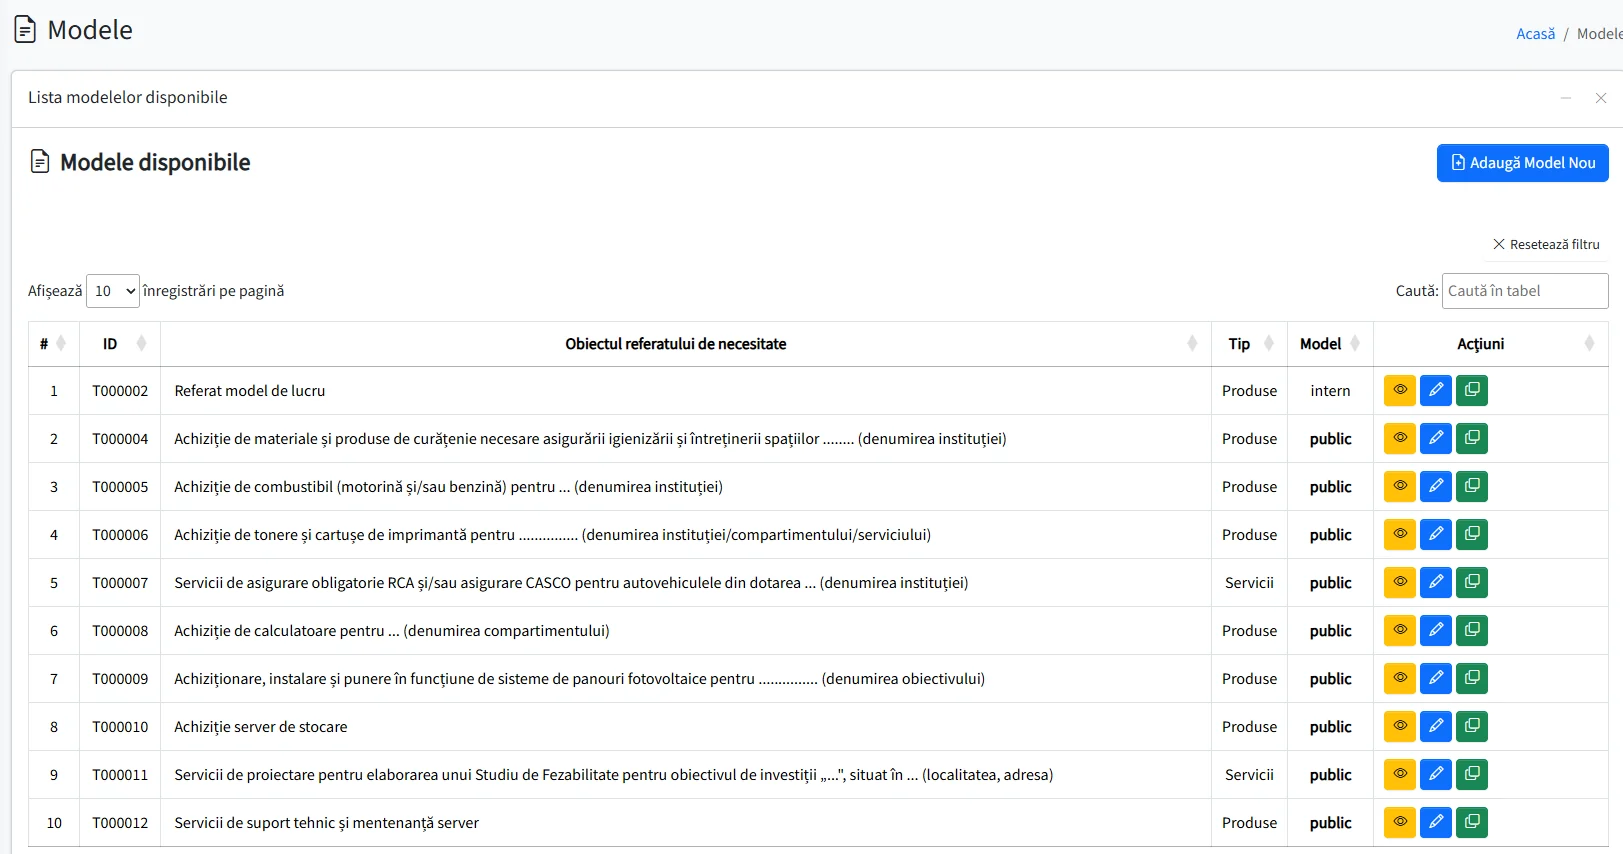Duplicate model T000007 with the copy icon
This screenshot has height=854, width=1623.
coord(1472,582)
